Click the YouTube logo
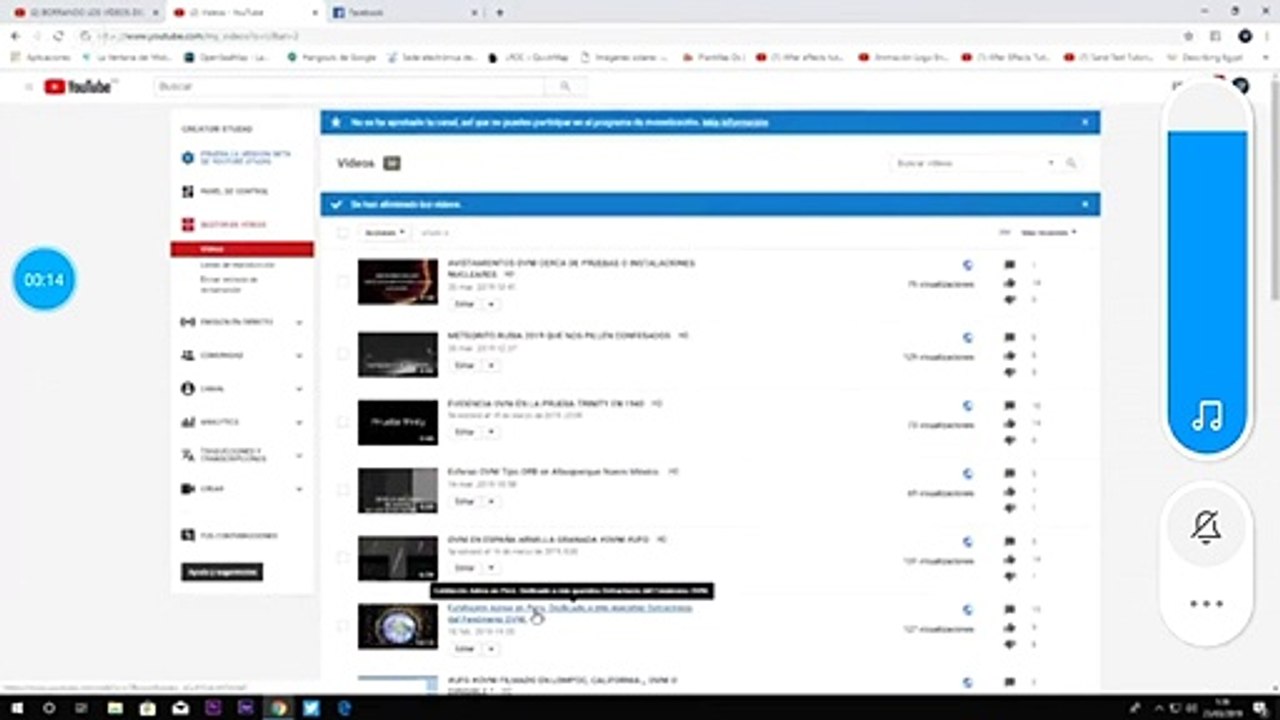Screen dimensions: 1280x720 pos(79,87)
